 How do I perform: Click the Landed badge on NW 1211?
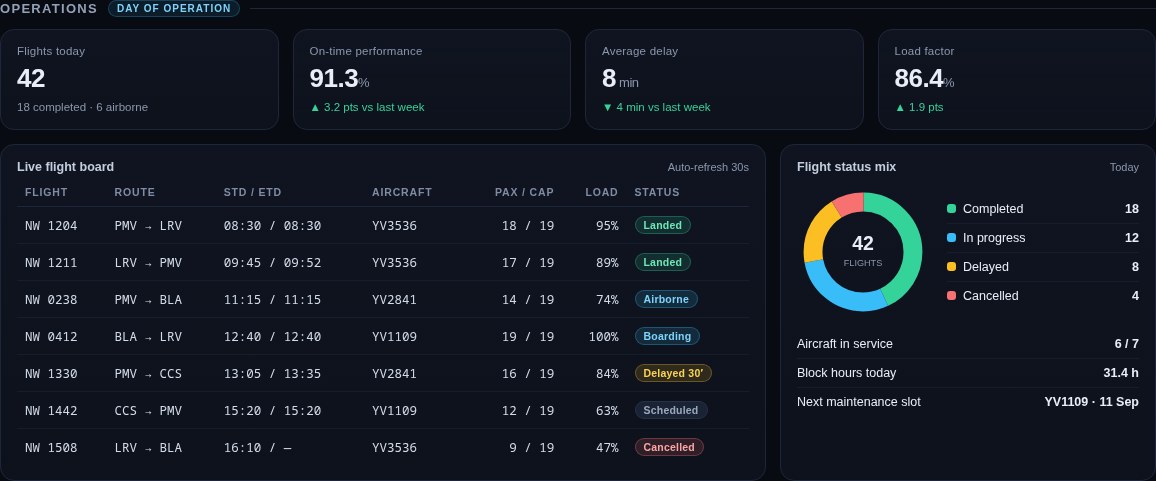663,262
